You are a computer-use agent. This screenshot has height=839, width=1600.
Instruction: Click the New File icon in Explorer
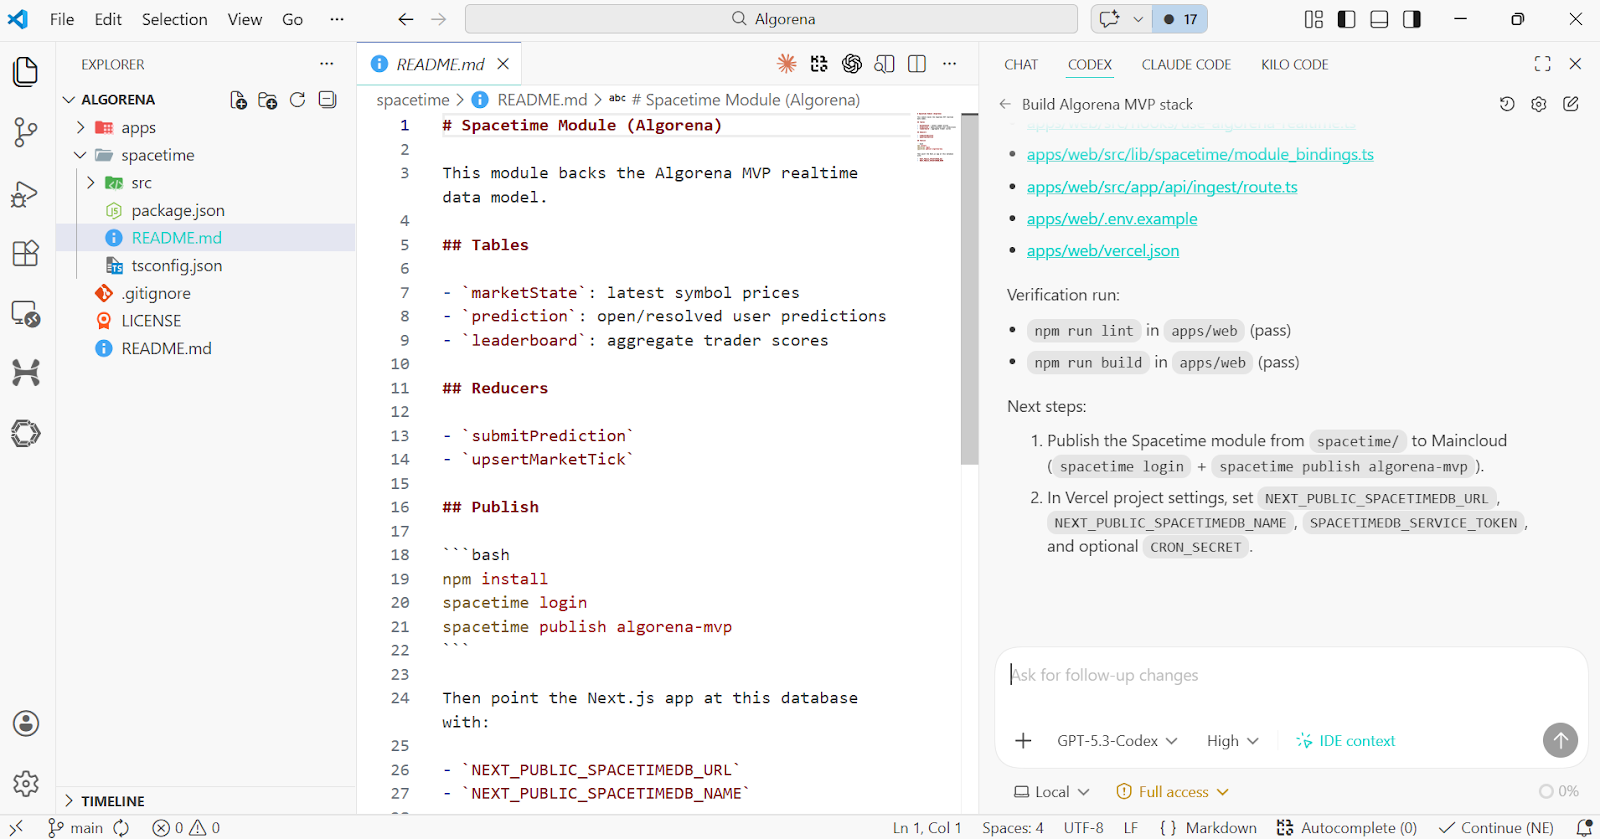[x=238, y=100]
